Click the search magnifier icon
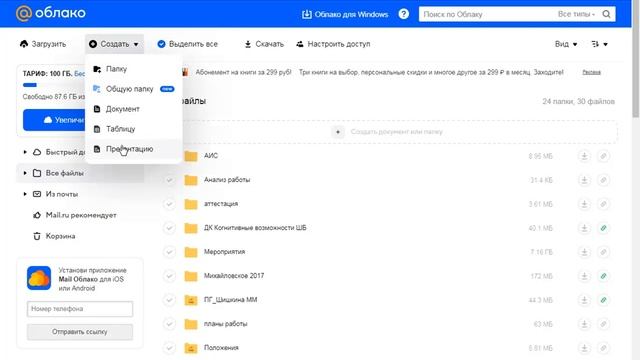Image resolution: width=640 pixels, height=360 pixels. 607,14
